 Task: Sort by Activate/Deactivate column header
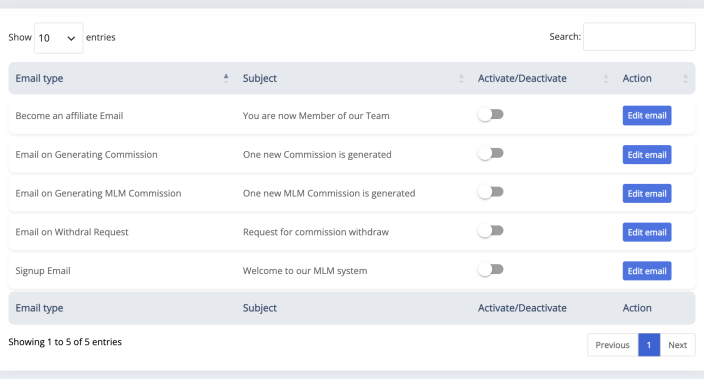click(x=543, y=78)
